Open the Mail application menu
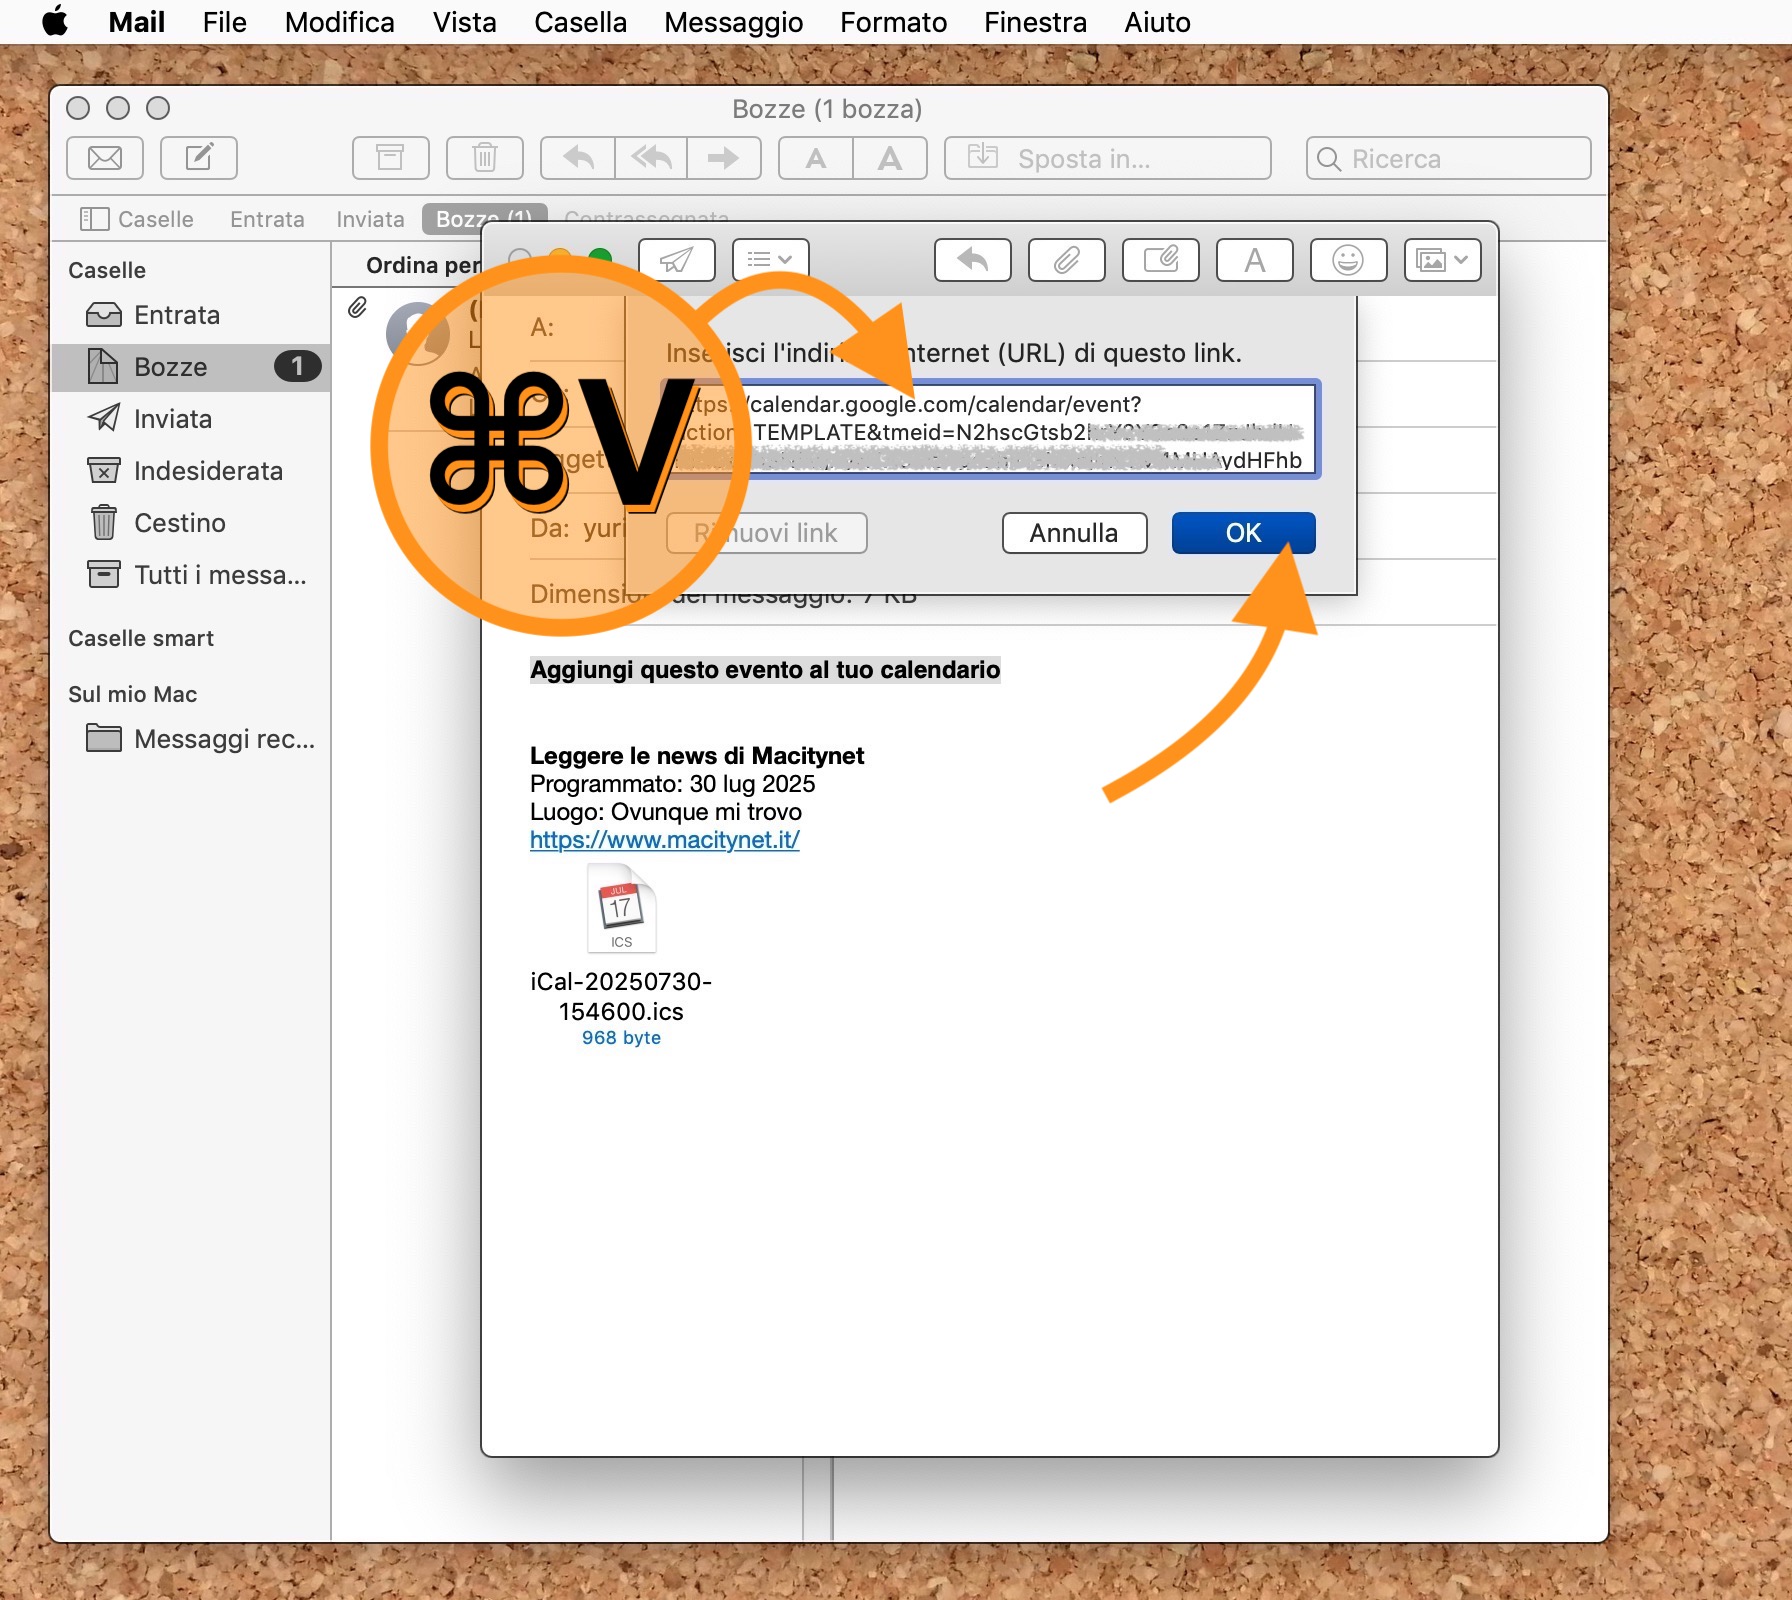Viewport: 1792px width, 1600px height. coord(137,22)
